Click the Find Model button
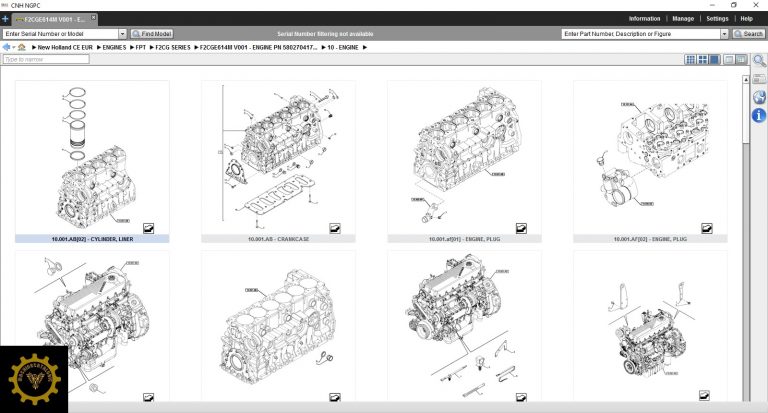768x413 pixels. click(152, 34)
